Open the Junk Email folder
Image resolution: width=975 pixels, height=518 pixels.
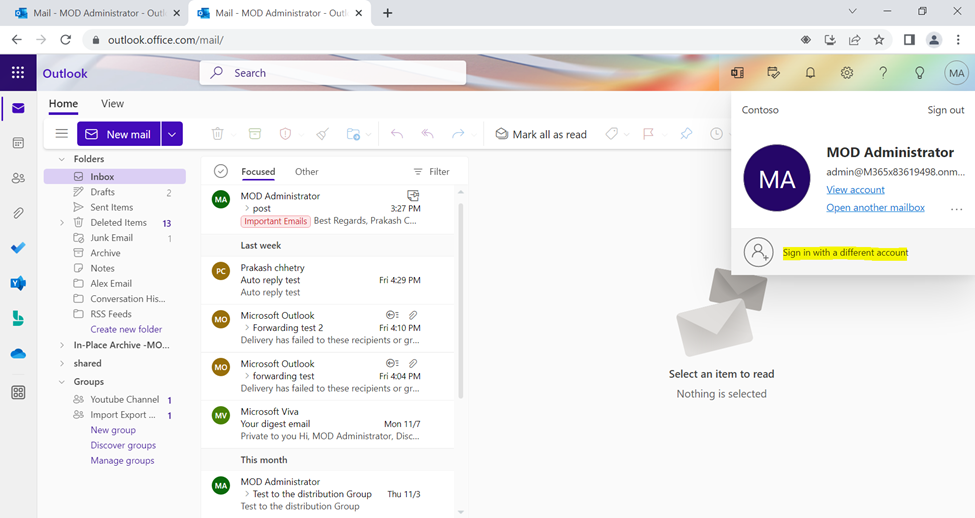click(x=114, y=238)
